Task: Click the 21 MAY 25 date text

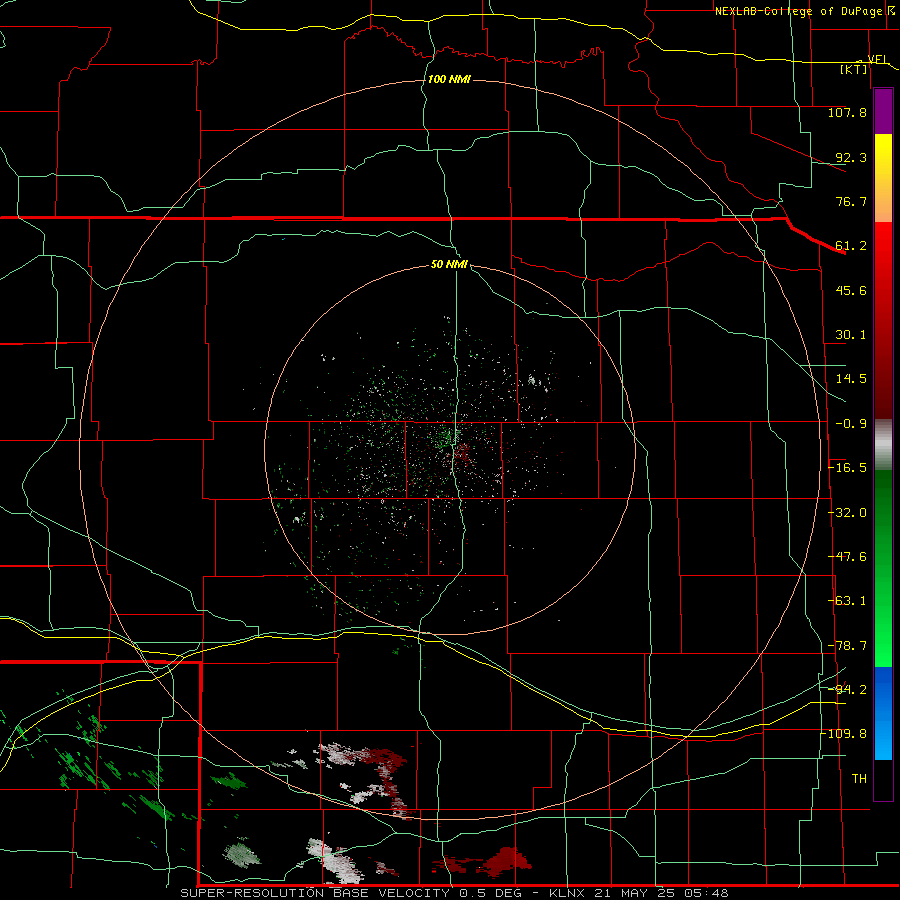Action: [x=634, y=893]
